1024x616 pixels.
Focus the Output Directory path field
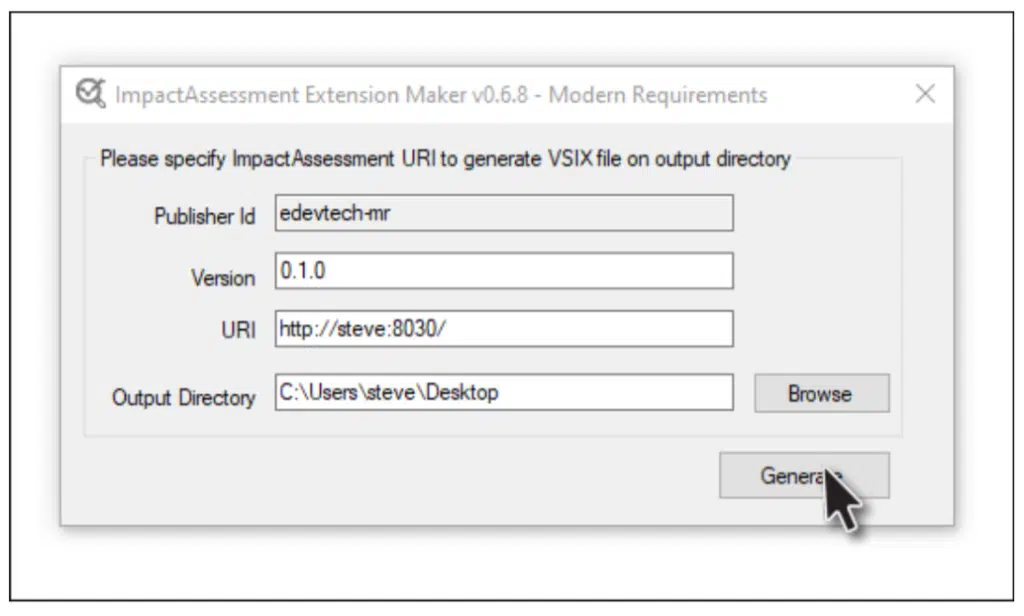[503, 392]
